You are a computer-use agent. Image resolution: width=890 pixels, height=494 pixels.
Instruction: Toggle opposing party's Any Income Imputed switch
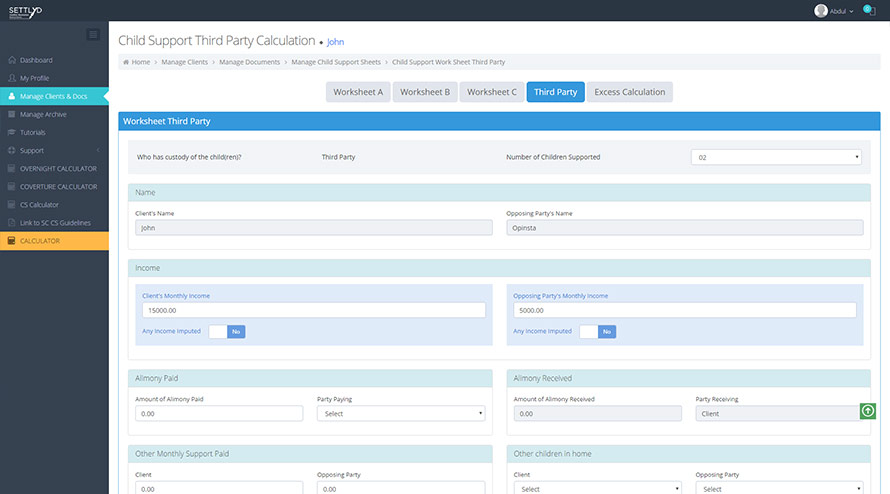pyautogui.click(x=597, y=331)
